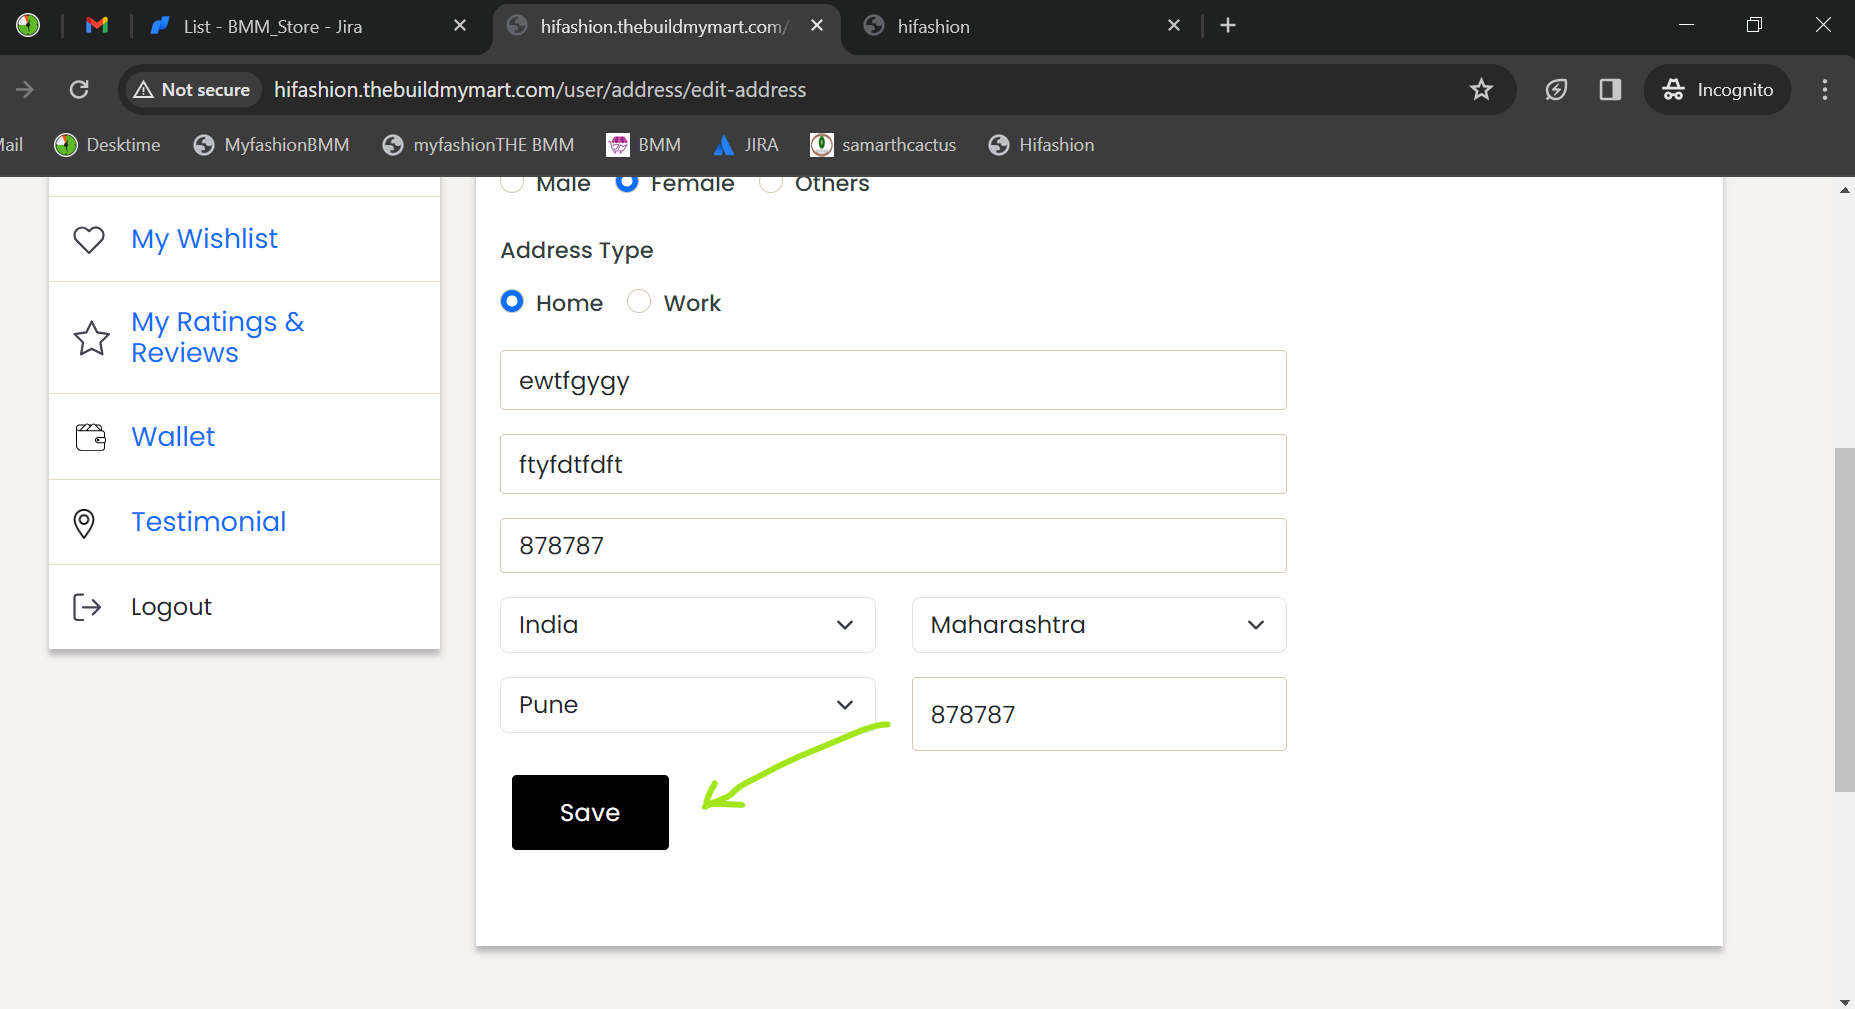Open the Gmail pinned tab
1855x1009 pixels.
tap(97, 26)
